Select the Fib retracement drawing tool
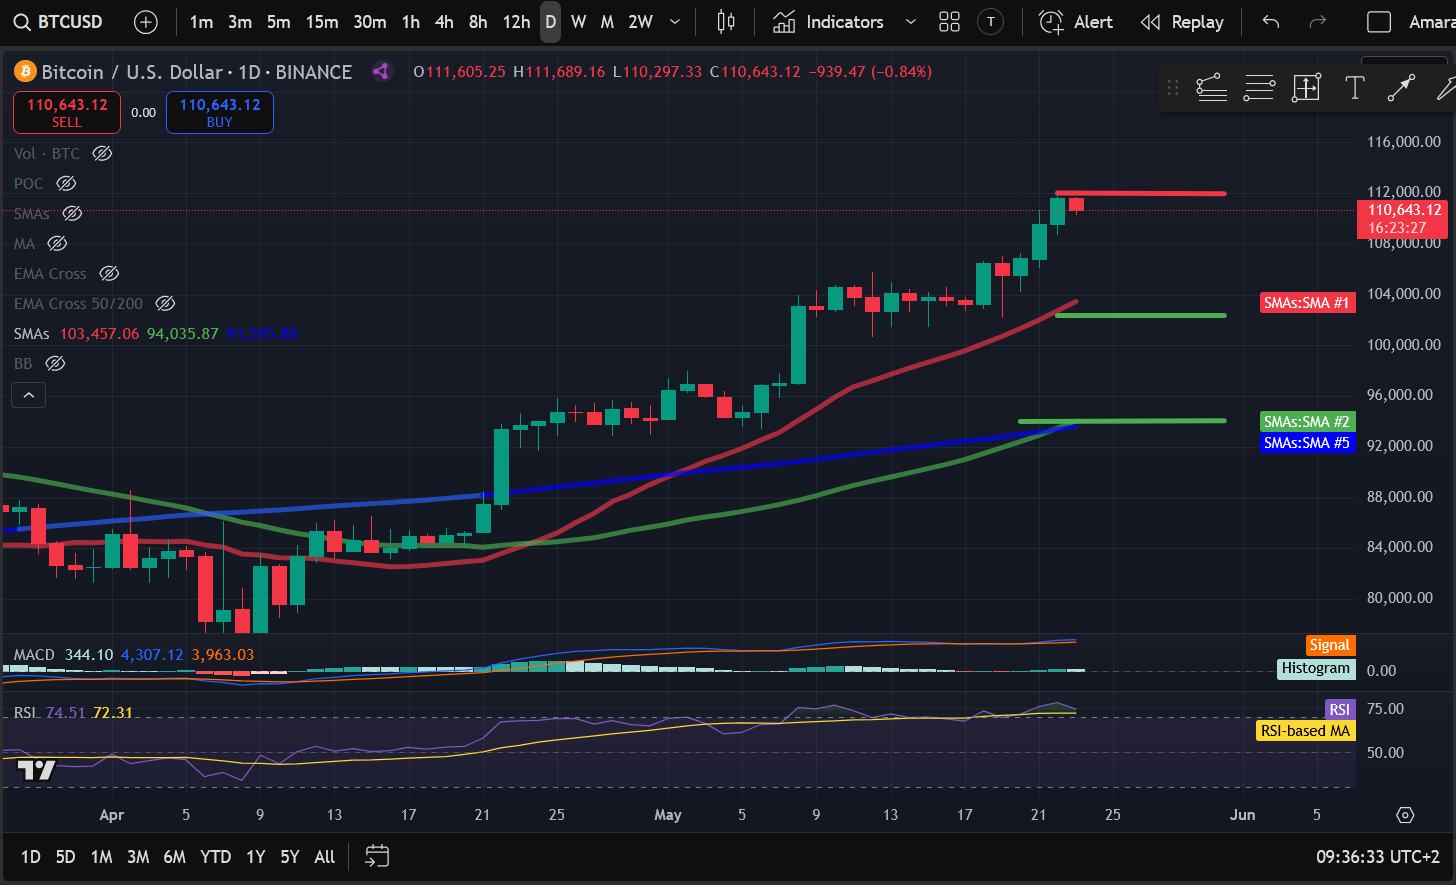Image resolution: width=1456 pixels, height=885 pixels. (1211, 88)
